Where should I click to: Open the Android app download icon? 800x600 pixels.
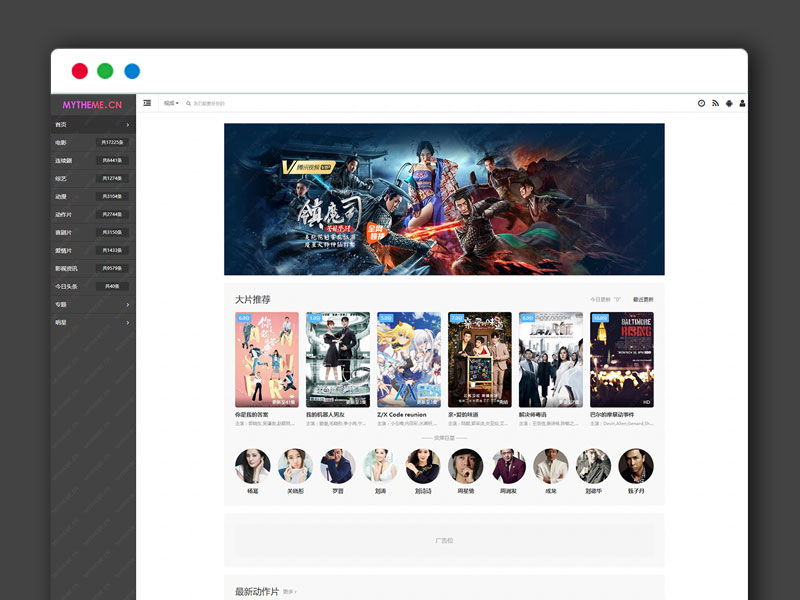[729, 103]
